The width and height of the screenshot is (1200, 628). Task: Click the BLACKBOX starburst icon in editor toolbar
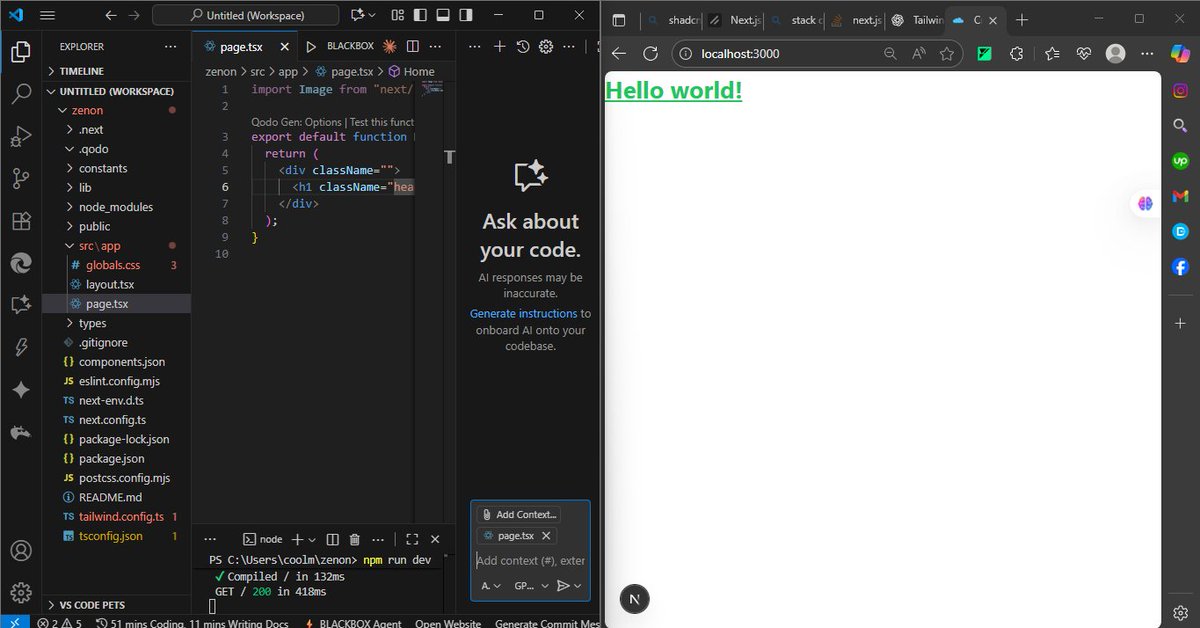click(389, 46)
